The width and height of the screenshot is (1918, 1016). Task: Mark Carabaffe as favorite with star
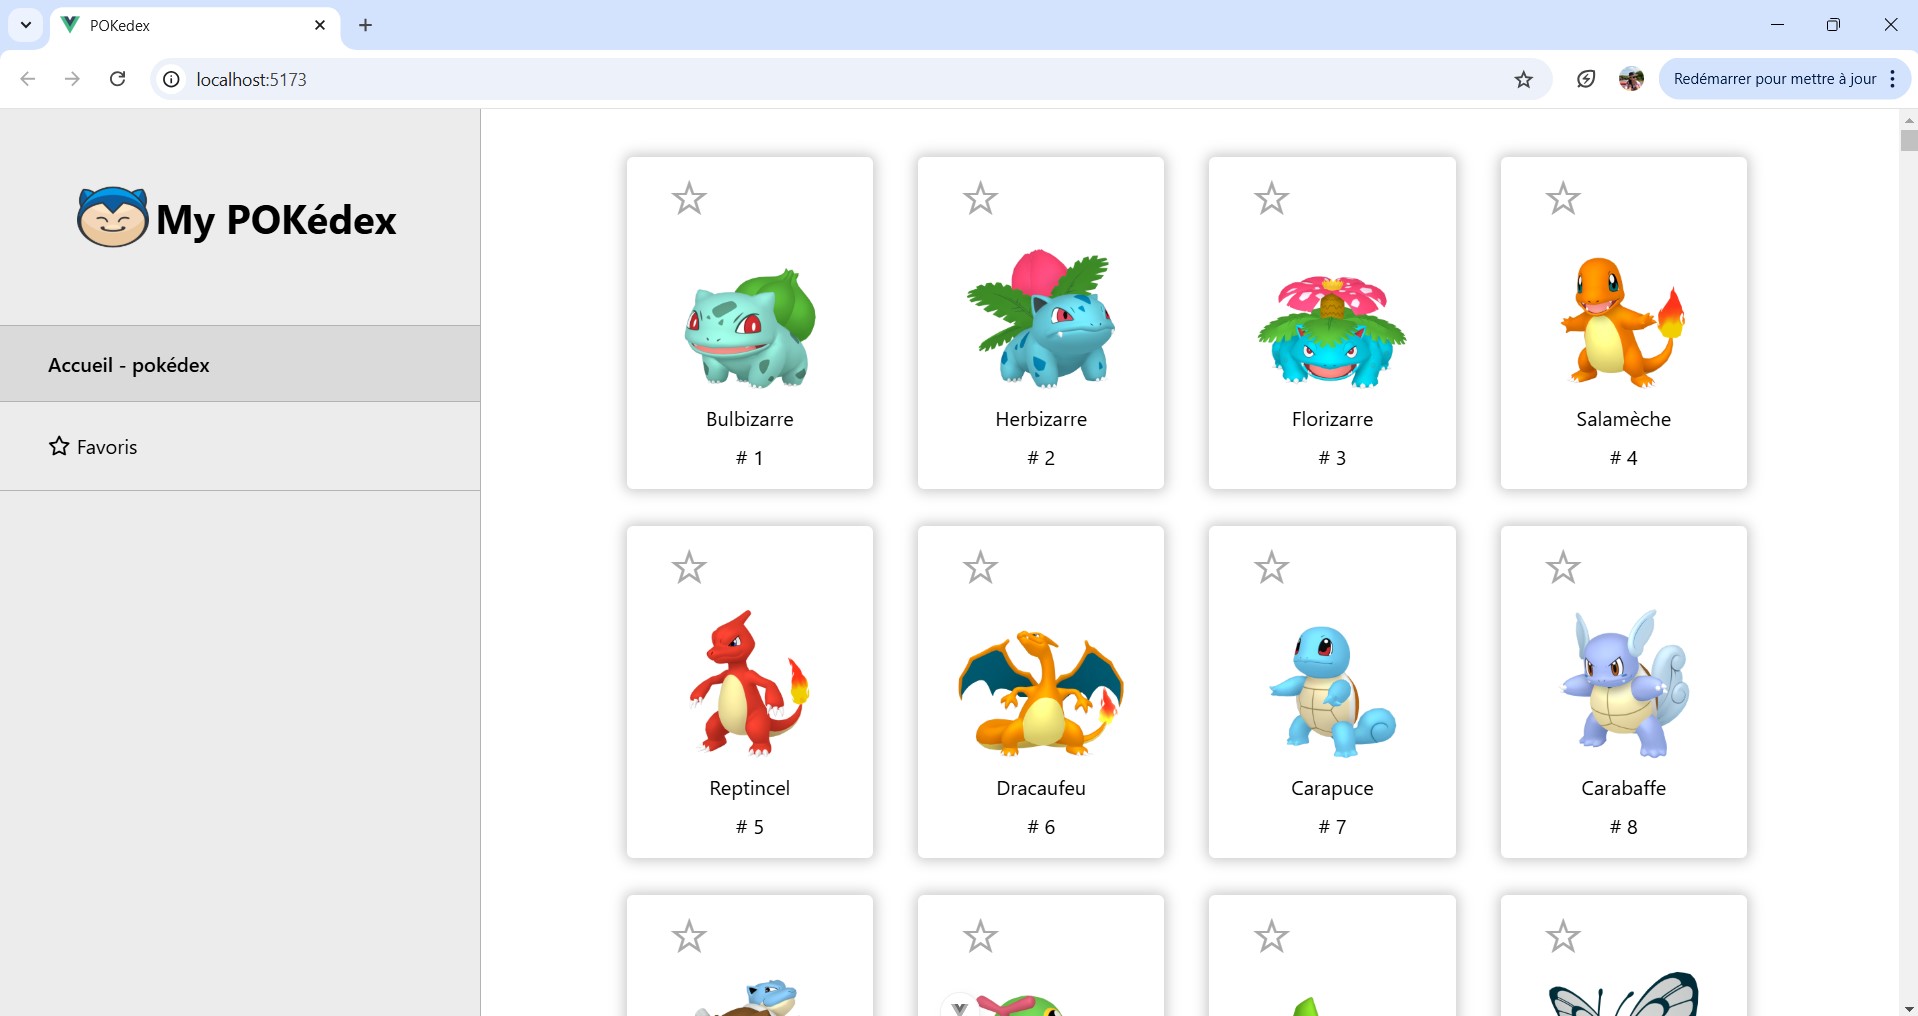point(1563,567)
